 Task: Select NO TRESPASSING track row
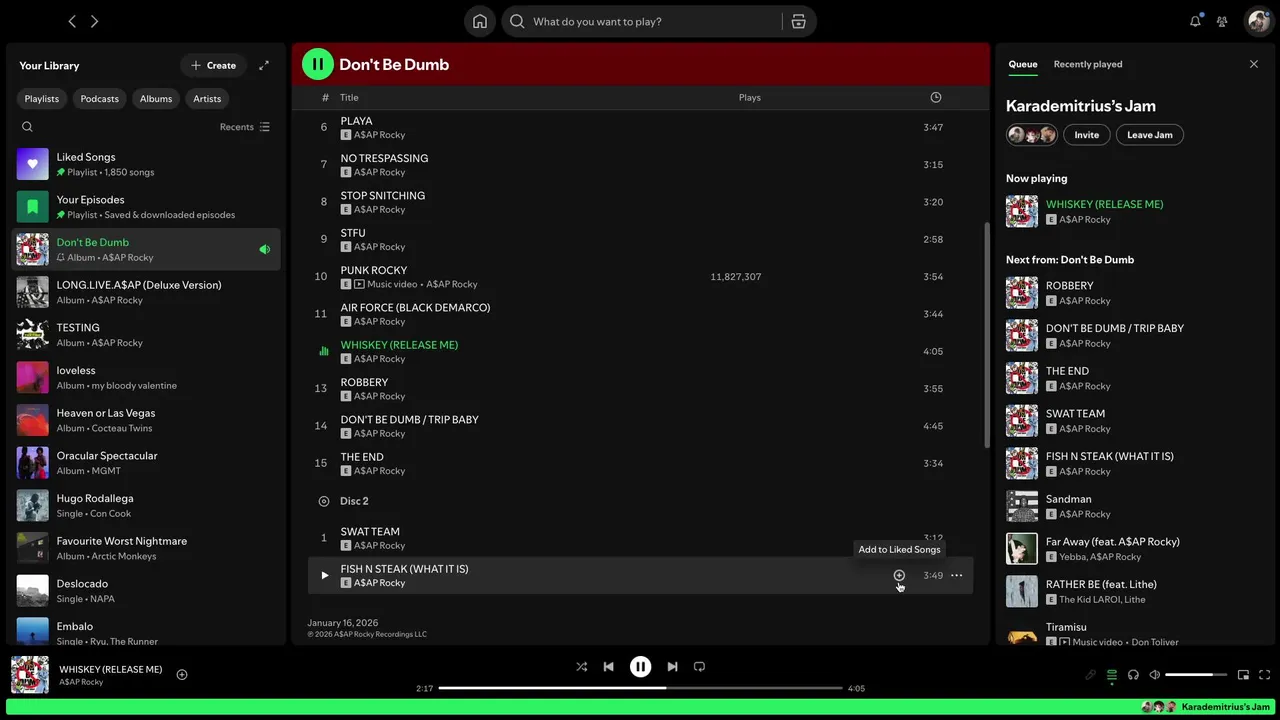click(x=640, y=165)
